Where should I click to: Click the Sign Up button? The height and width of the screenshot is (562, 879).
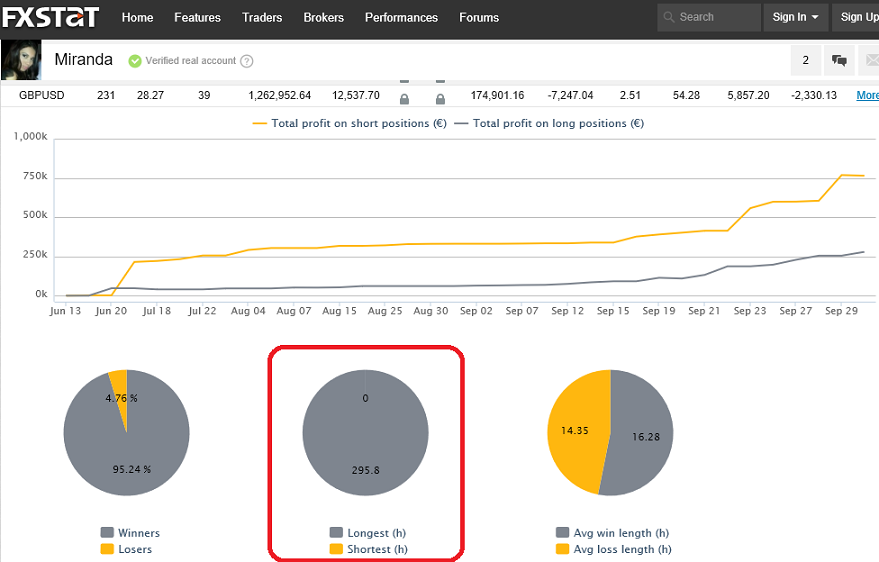(858, 17)
